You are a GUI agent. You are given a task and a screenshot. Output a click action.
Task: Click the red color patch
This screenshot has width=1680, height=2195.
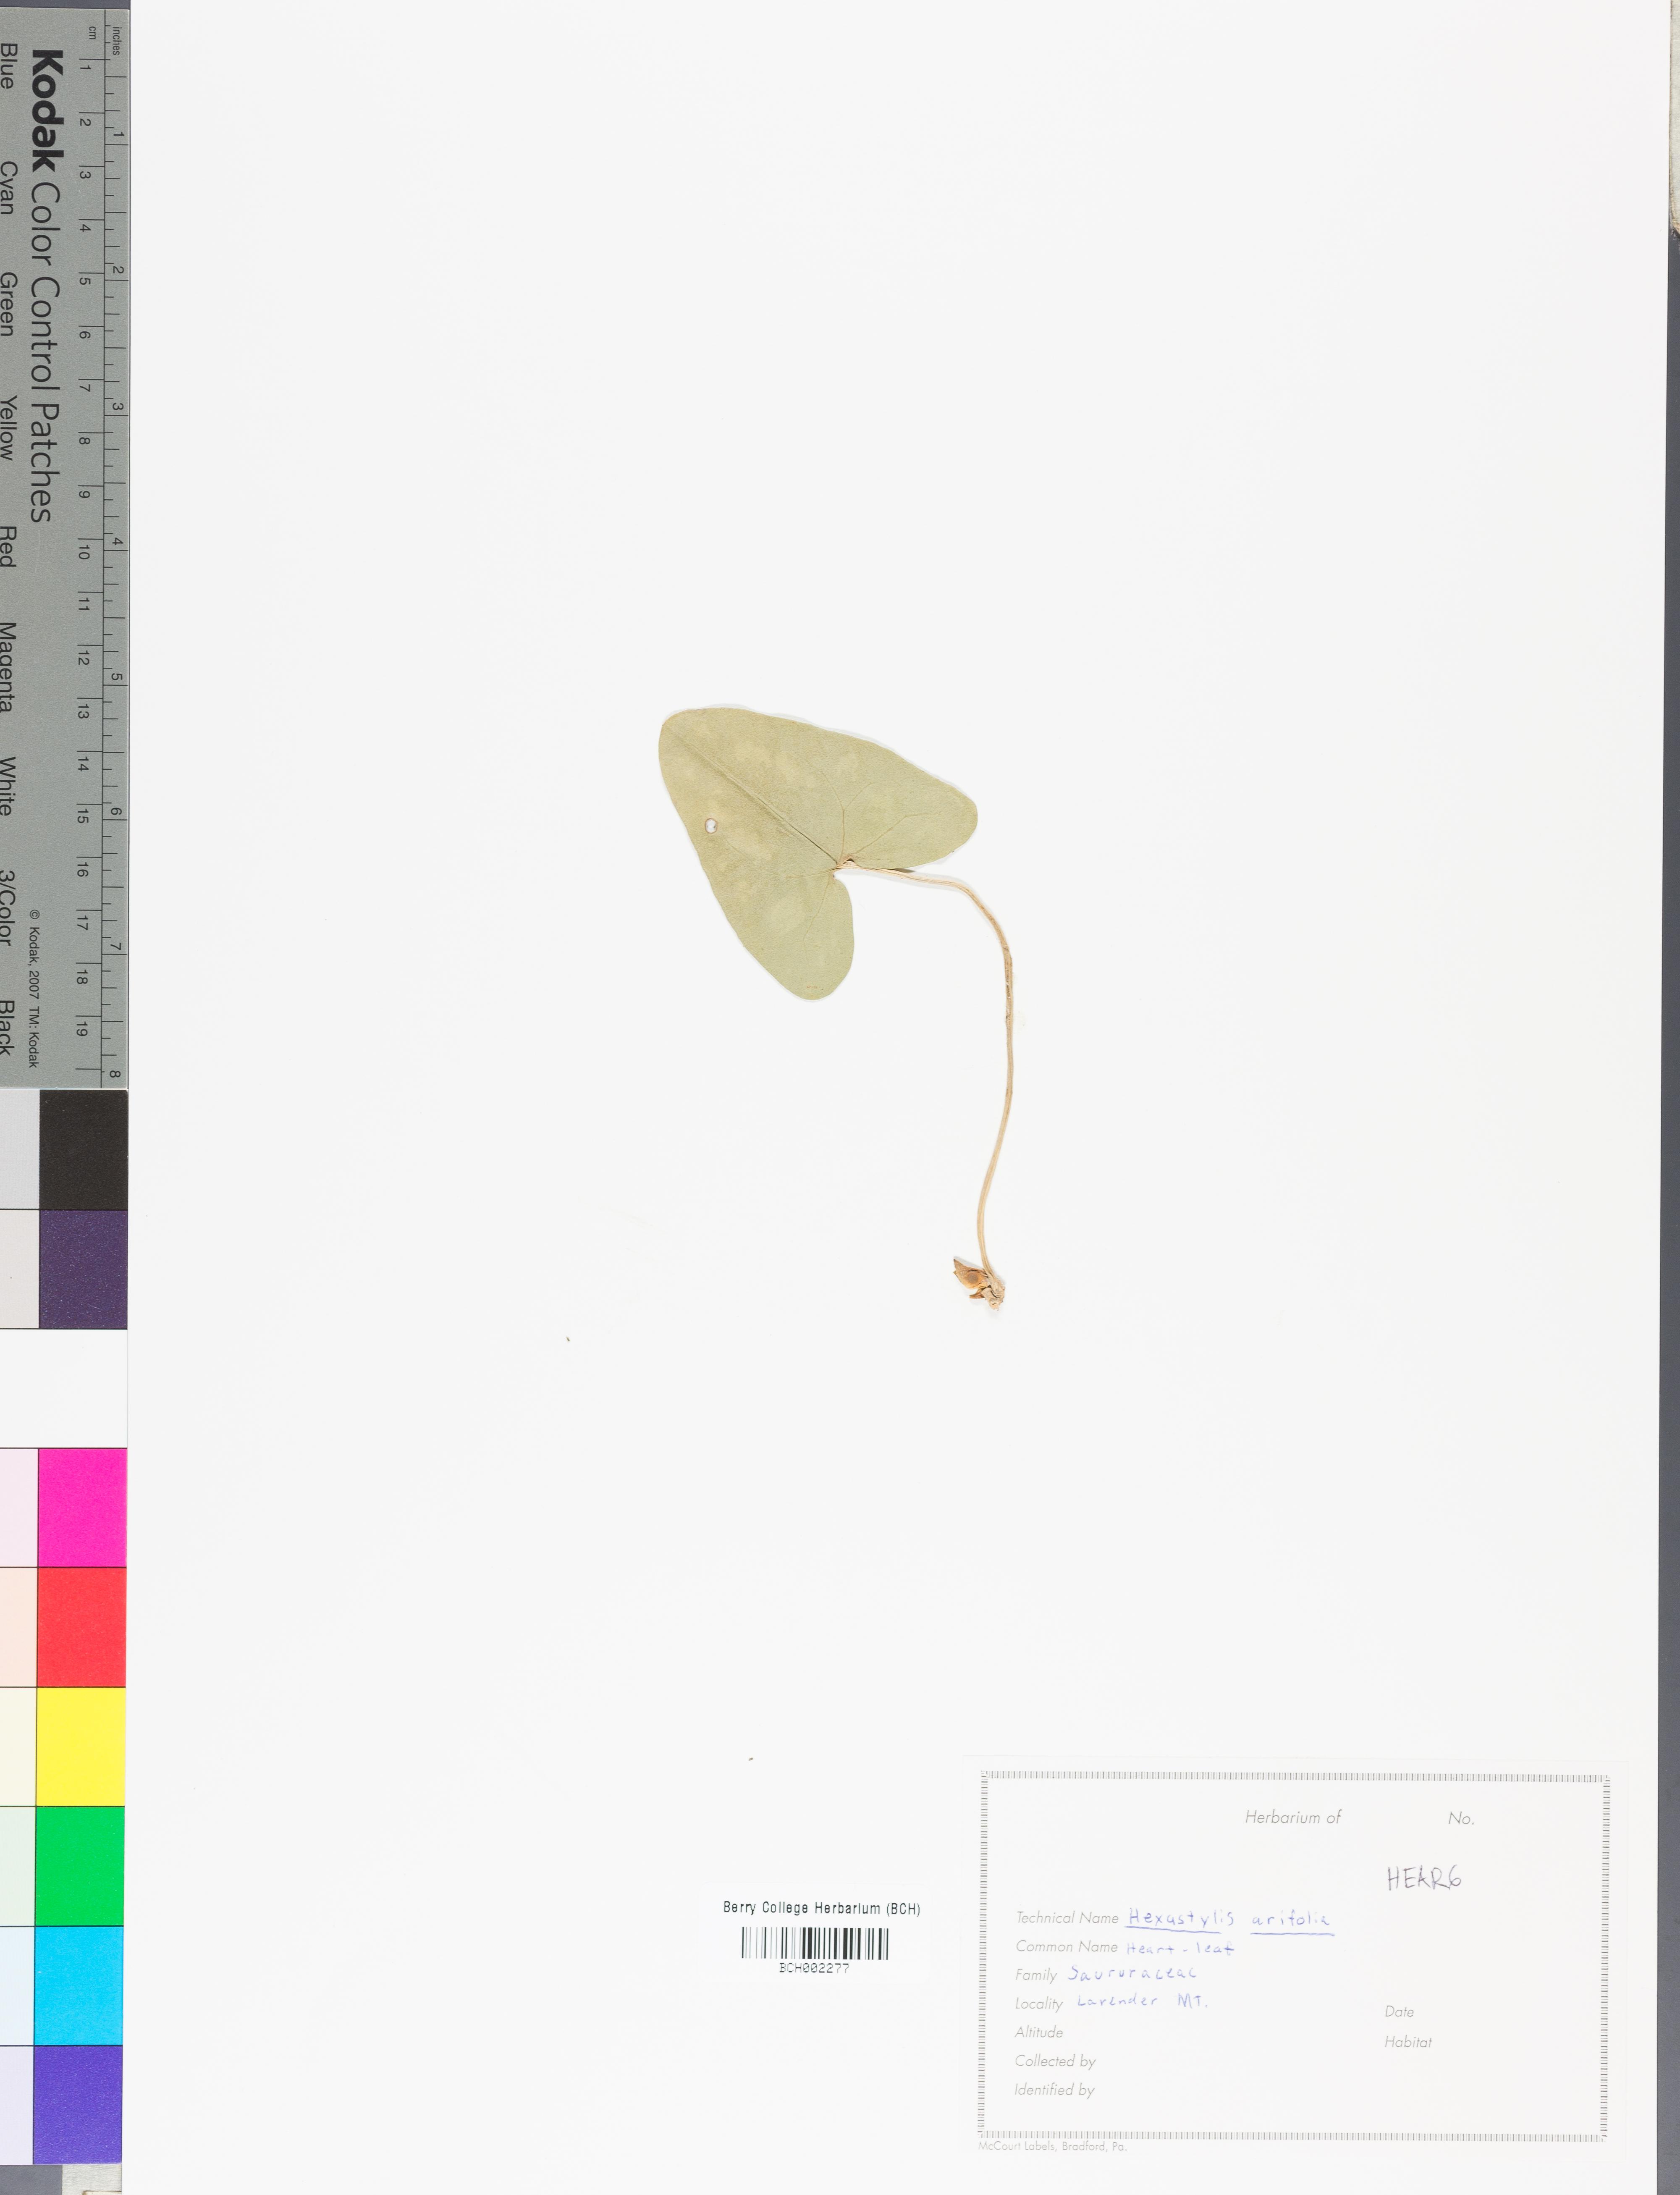(81, 1626)
